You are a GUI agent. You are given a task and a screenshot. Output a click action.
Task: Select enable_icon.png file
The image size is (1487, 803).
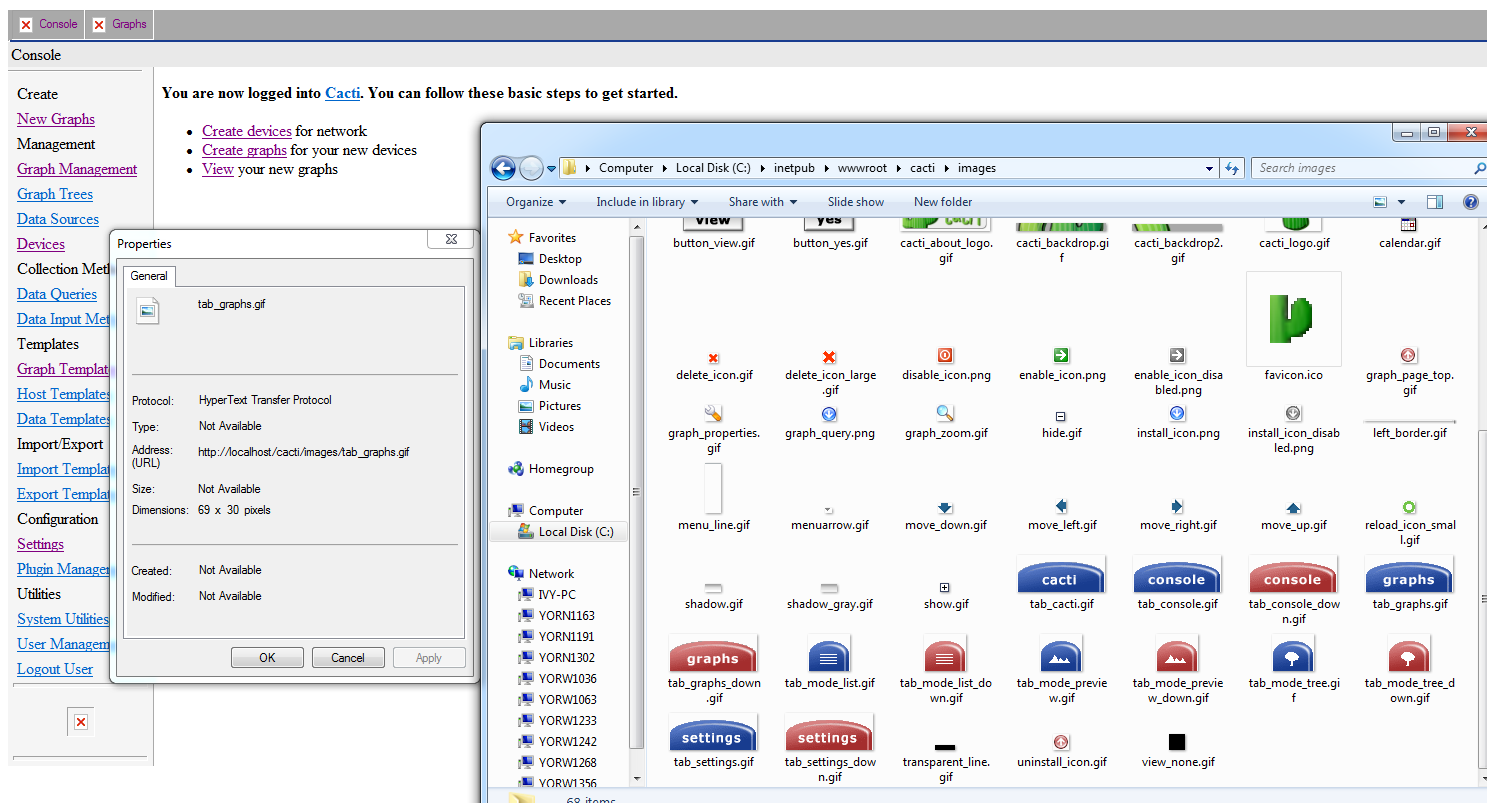coord(1061,355)
